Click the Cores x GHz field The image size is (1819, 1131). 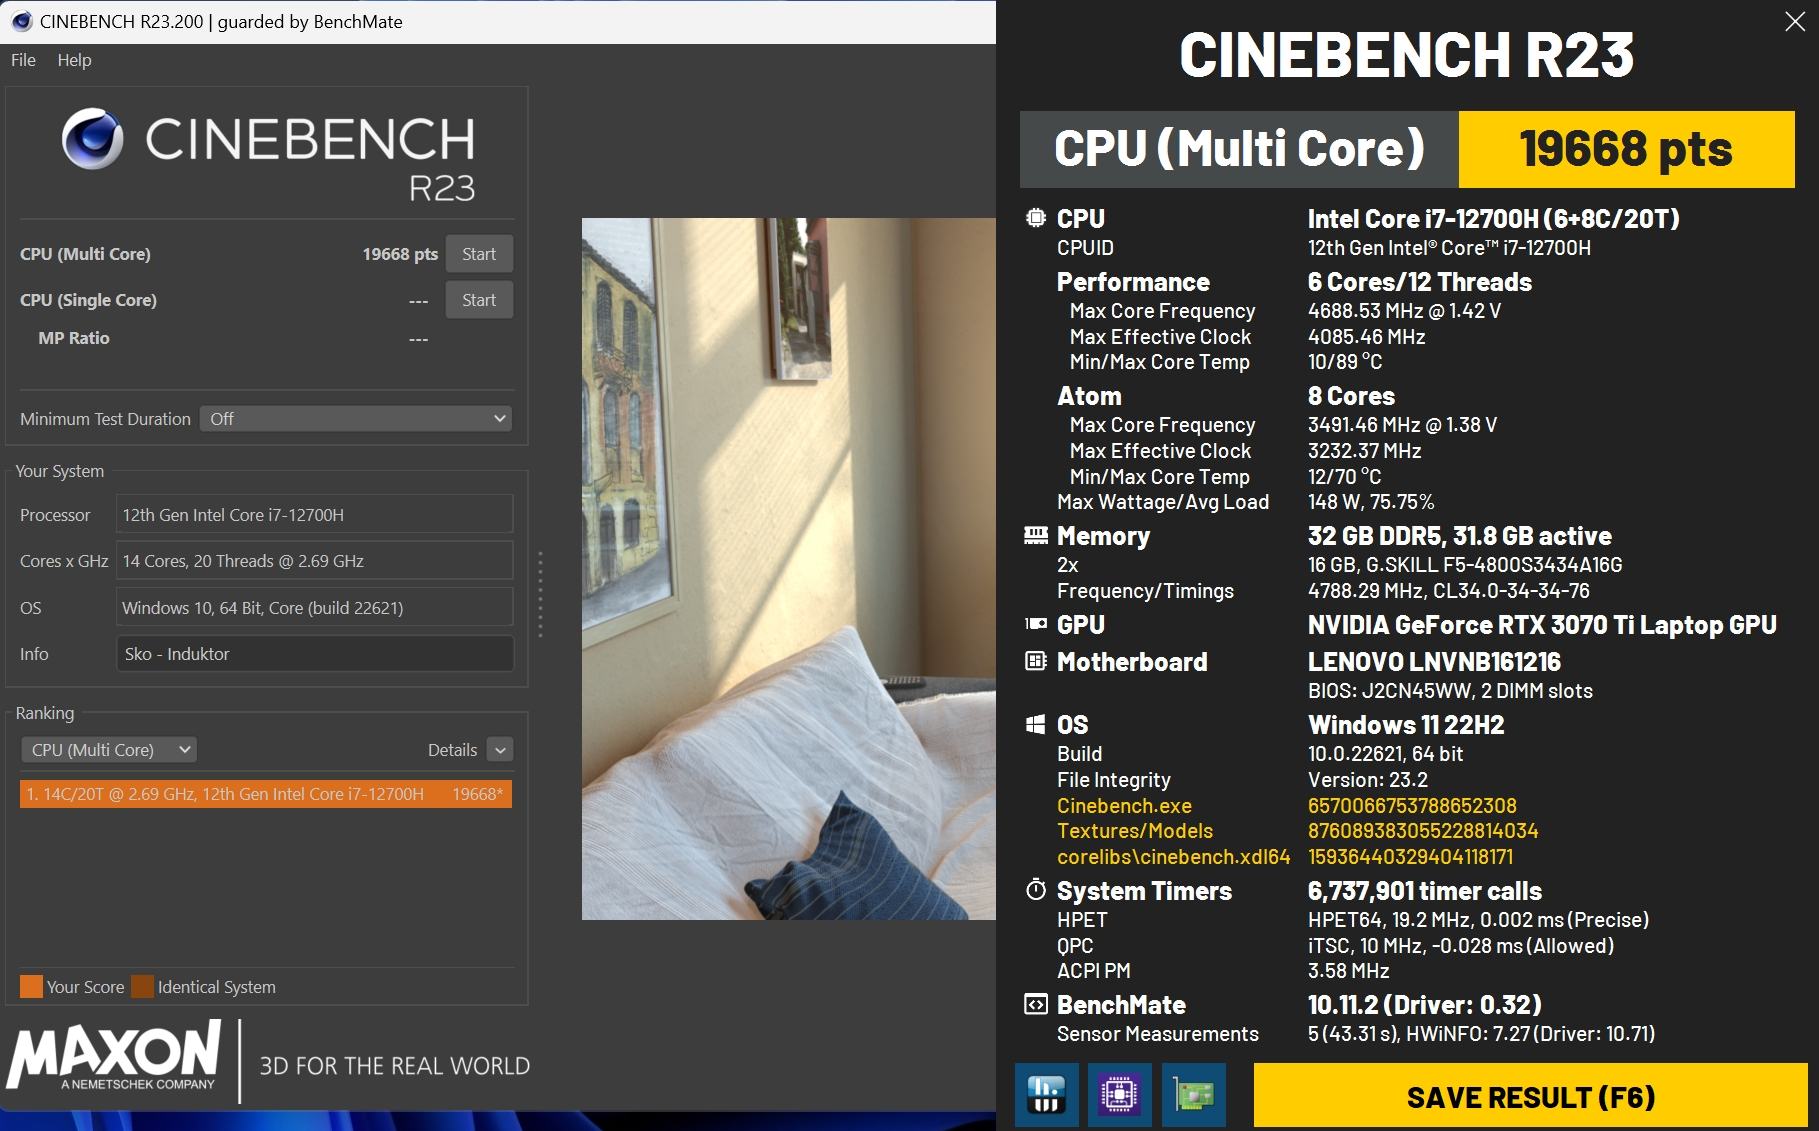click(314, 561)
